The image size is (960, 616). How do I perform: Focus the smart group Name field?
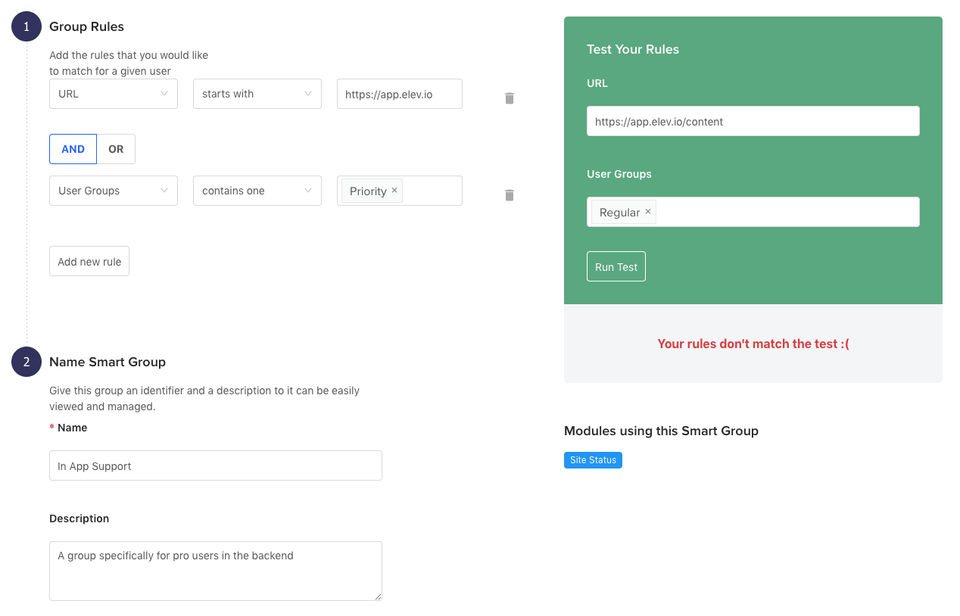[x=215, y=466]
